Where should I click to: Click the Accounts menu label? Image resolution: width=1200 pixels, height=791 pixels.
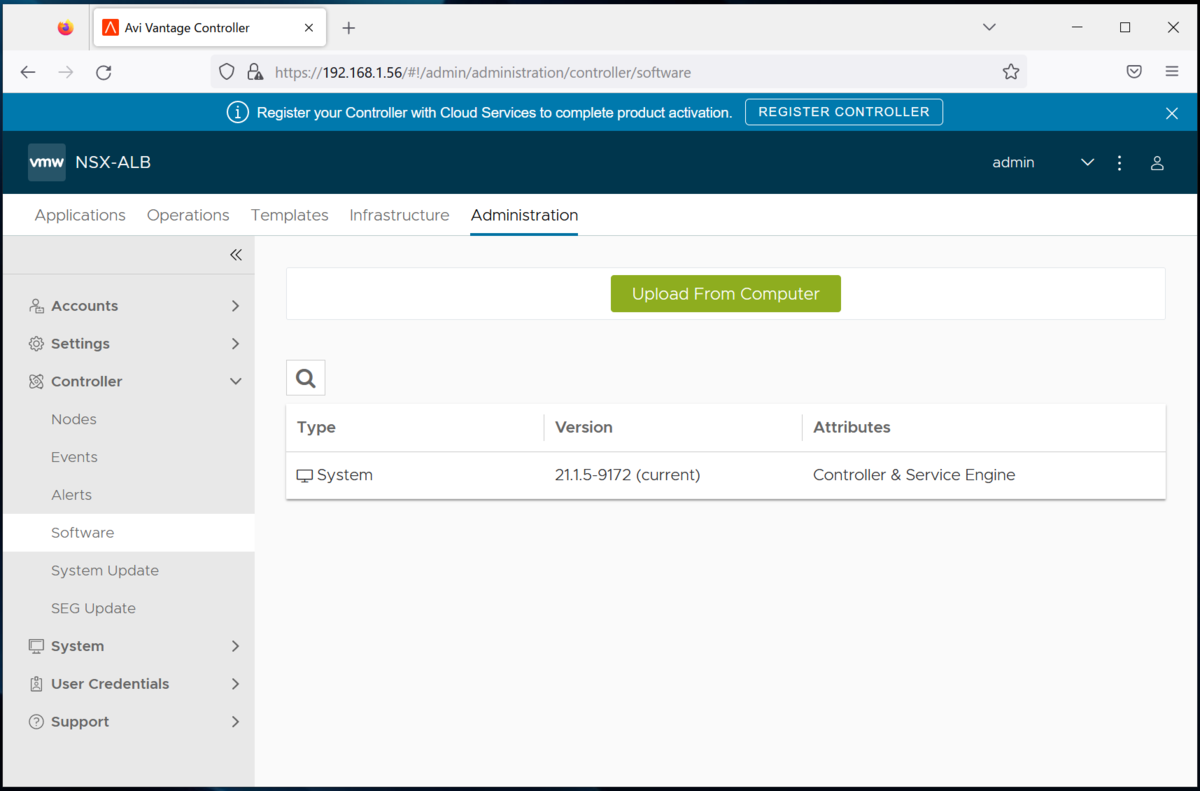pyautogui.click(x=84, y=306)
